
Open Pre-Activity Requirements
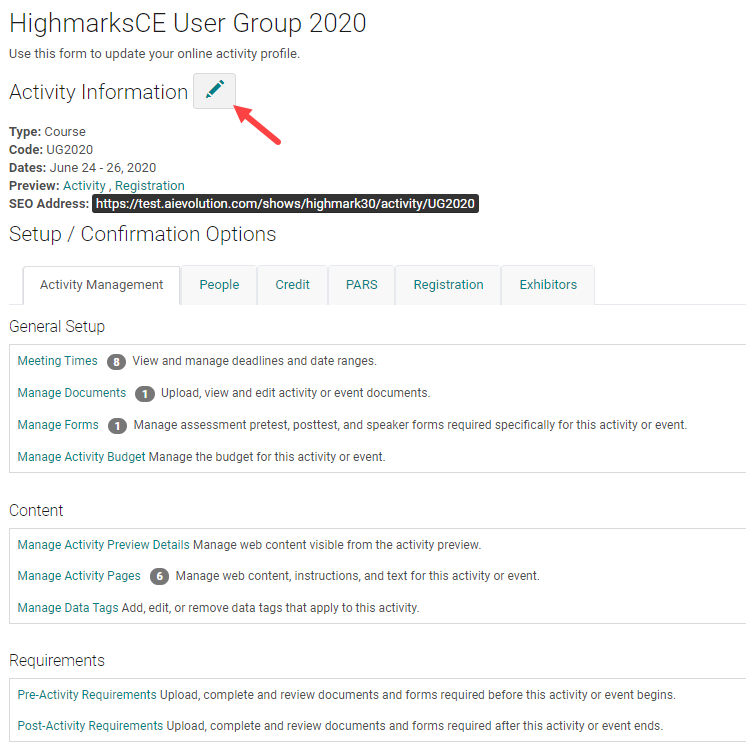click(x=87, y=695)
